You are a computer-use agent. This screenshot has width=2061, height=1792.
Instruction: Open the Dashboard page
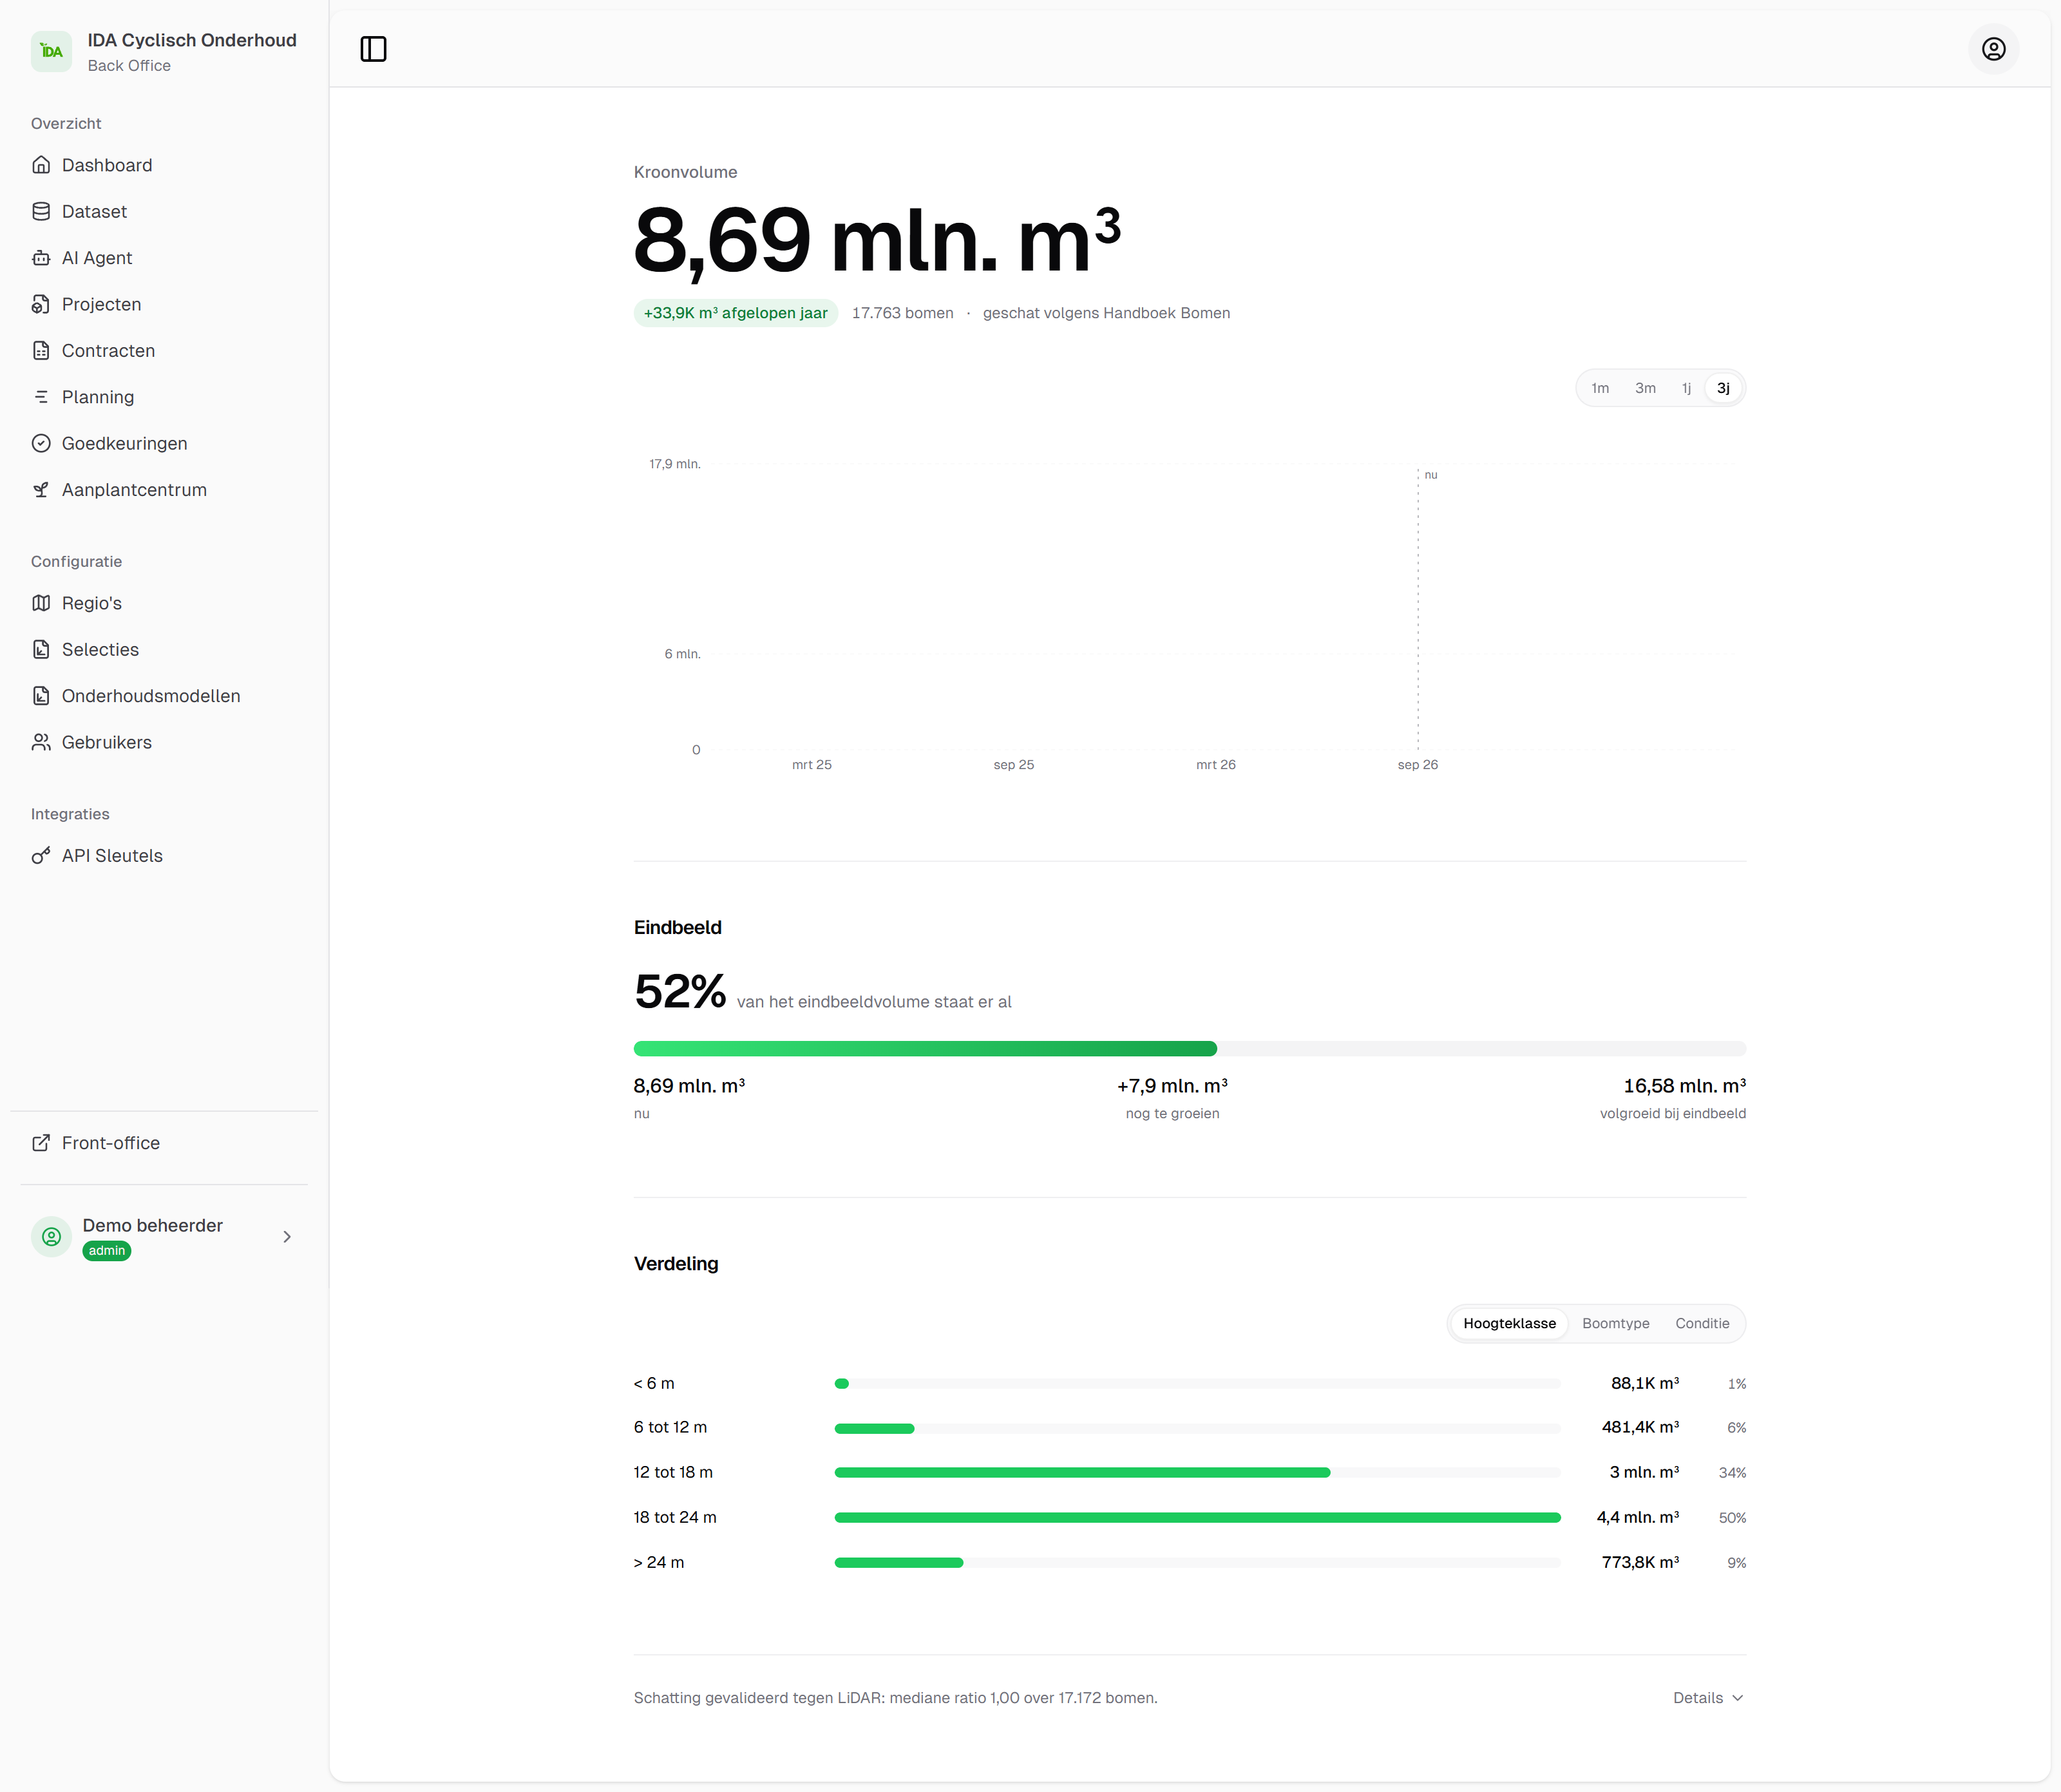click(x=164, y=165)
